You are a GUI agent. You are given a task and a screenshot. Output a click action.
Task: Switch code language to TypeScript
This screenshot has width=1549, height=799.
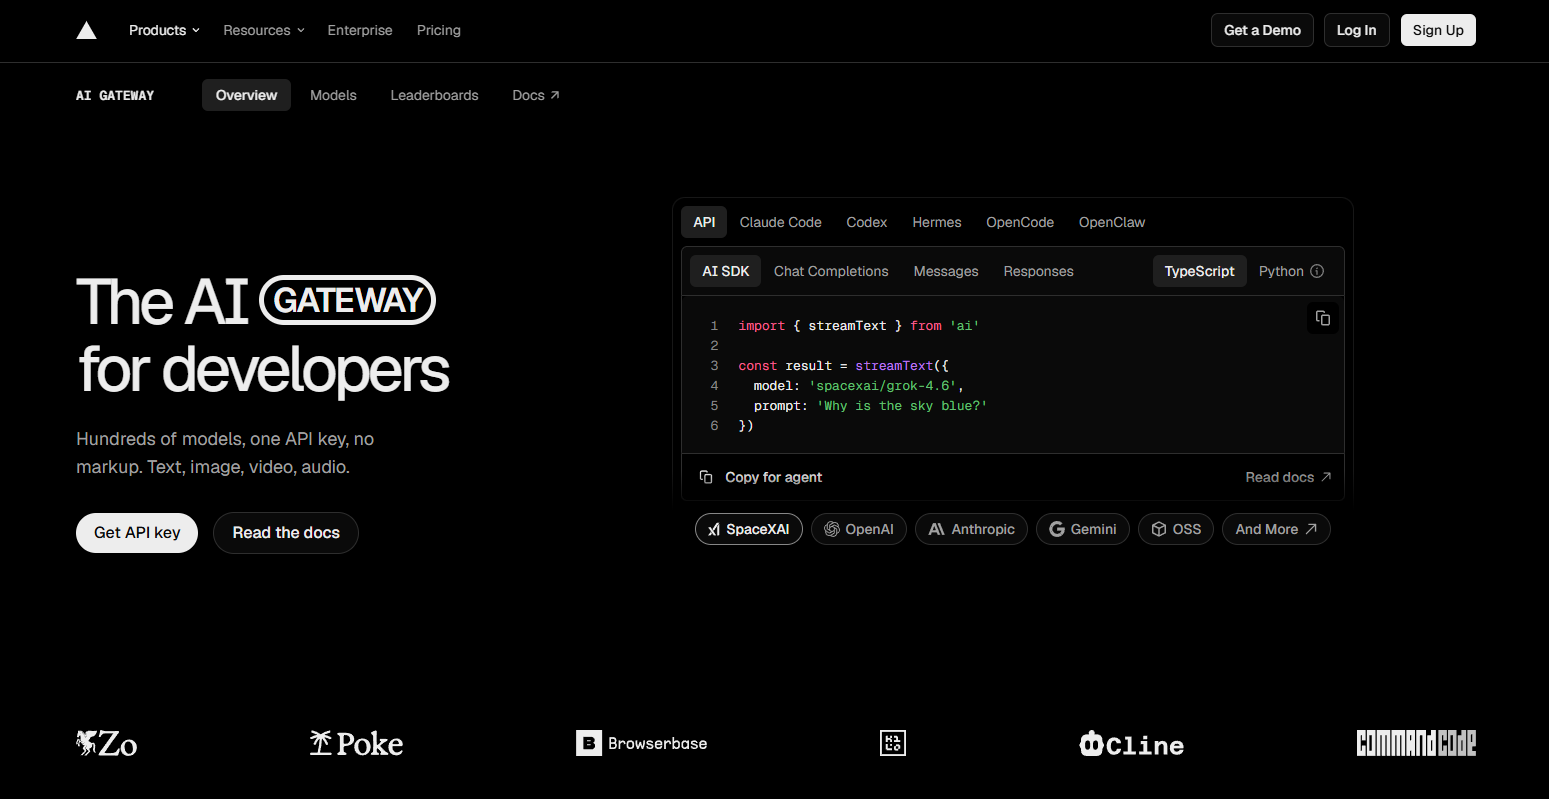[1199, 271]
